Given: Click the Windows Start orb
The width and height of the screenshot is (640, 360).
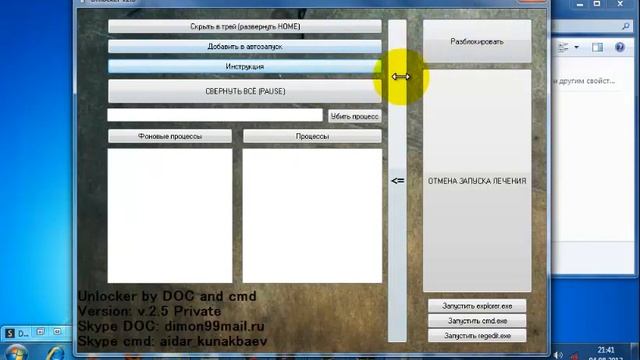Looking at the screenshot, I should click(16, 353).
